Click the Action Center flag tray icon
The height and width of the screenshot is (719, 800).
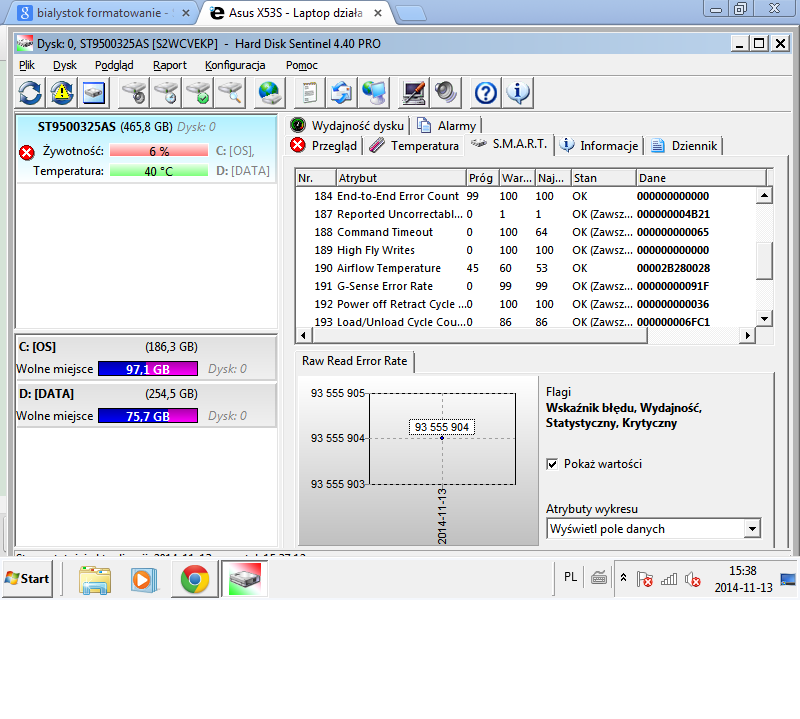pyautogui.click(x=644, y=579)
